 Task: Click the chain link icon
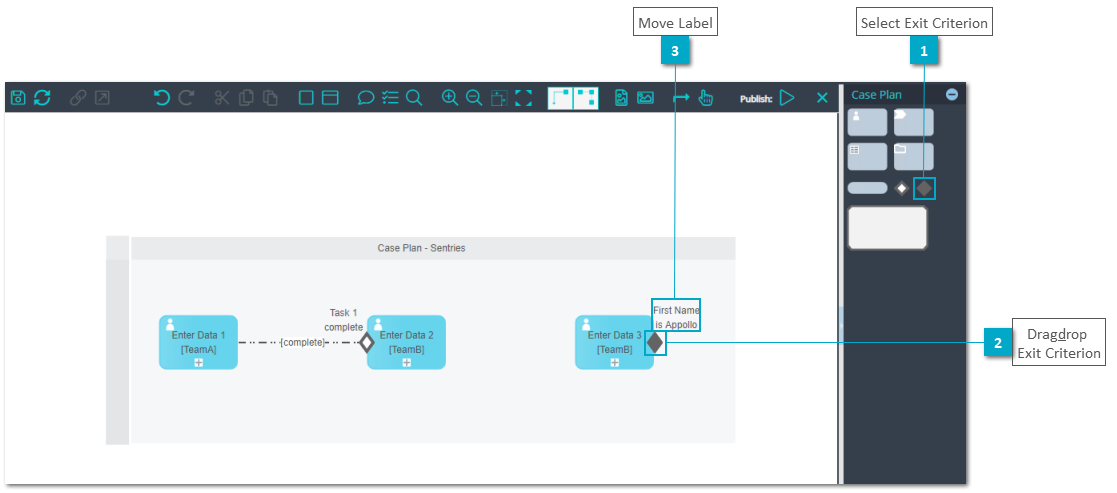(x=78, y=98)
